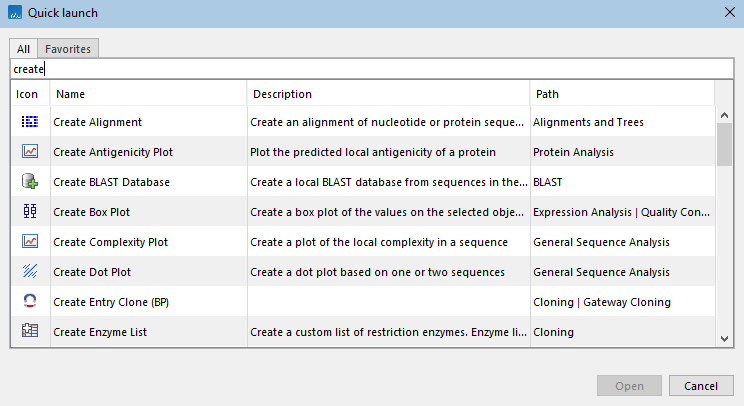Select the 'Create BLAST Database' name cell

click(x=149, y=182)
